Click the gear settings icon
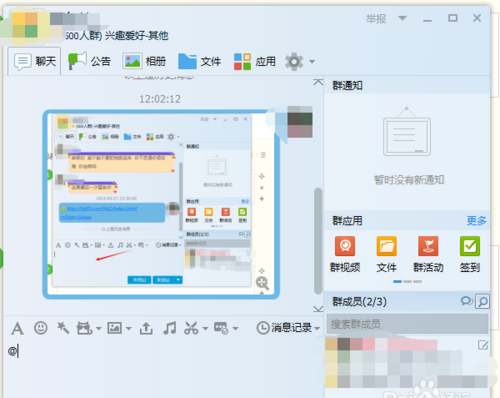 tap(294, 61)
